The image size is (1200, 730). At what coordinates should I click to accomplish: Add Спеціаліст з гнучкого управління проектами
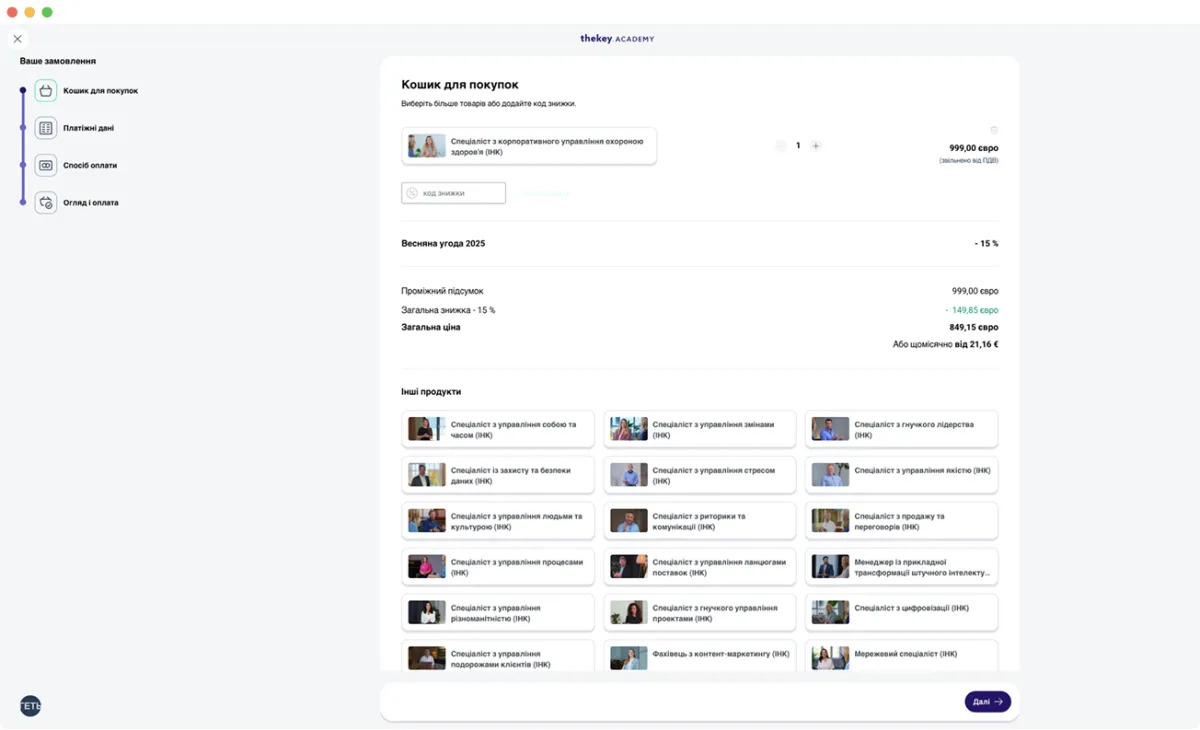tap(700, 613)
